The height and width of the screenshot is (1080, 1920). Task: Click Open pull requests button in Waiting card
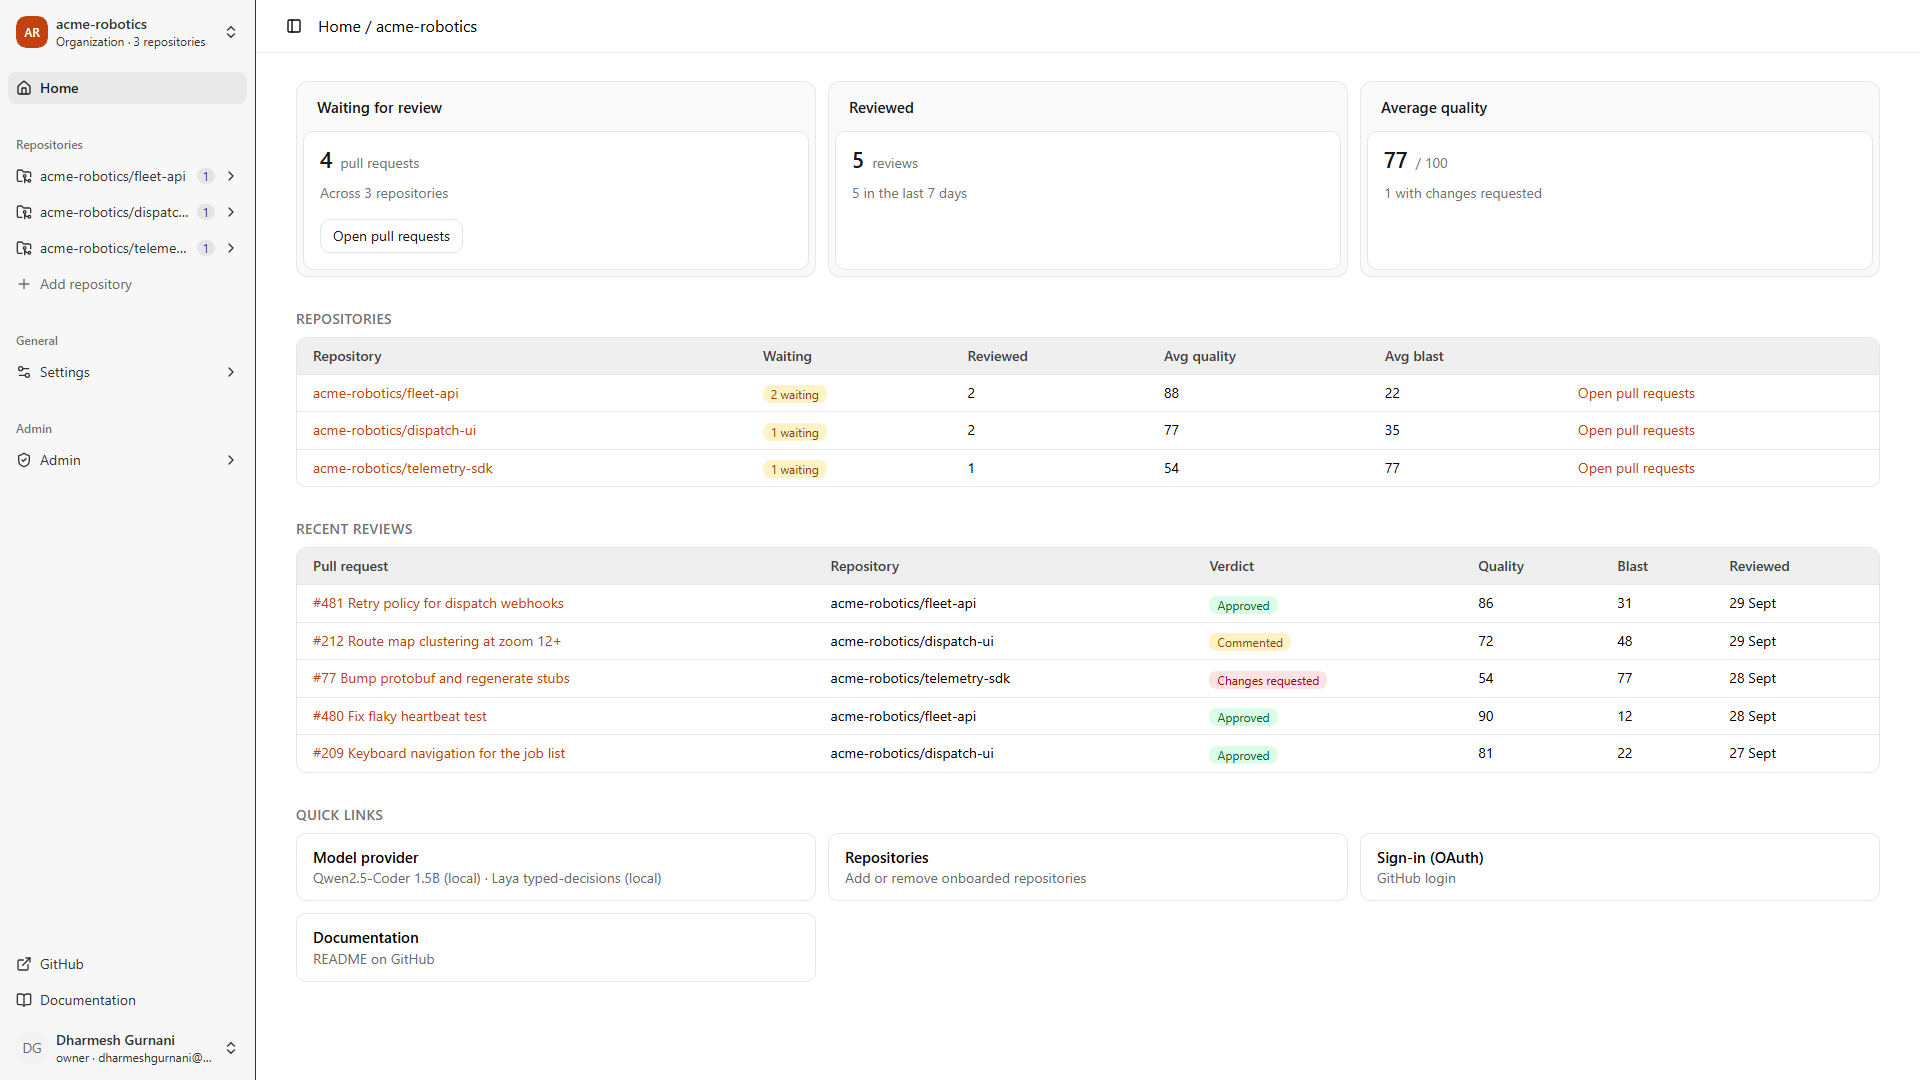pyautogui.click(x=391, y=236)
